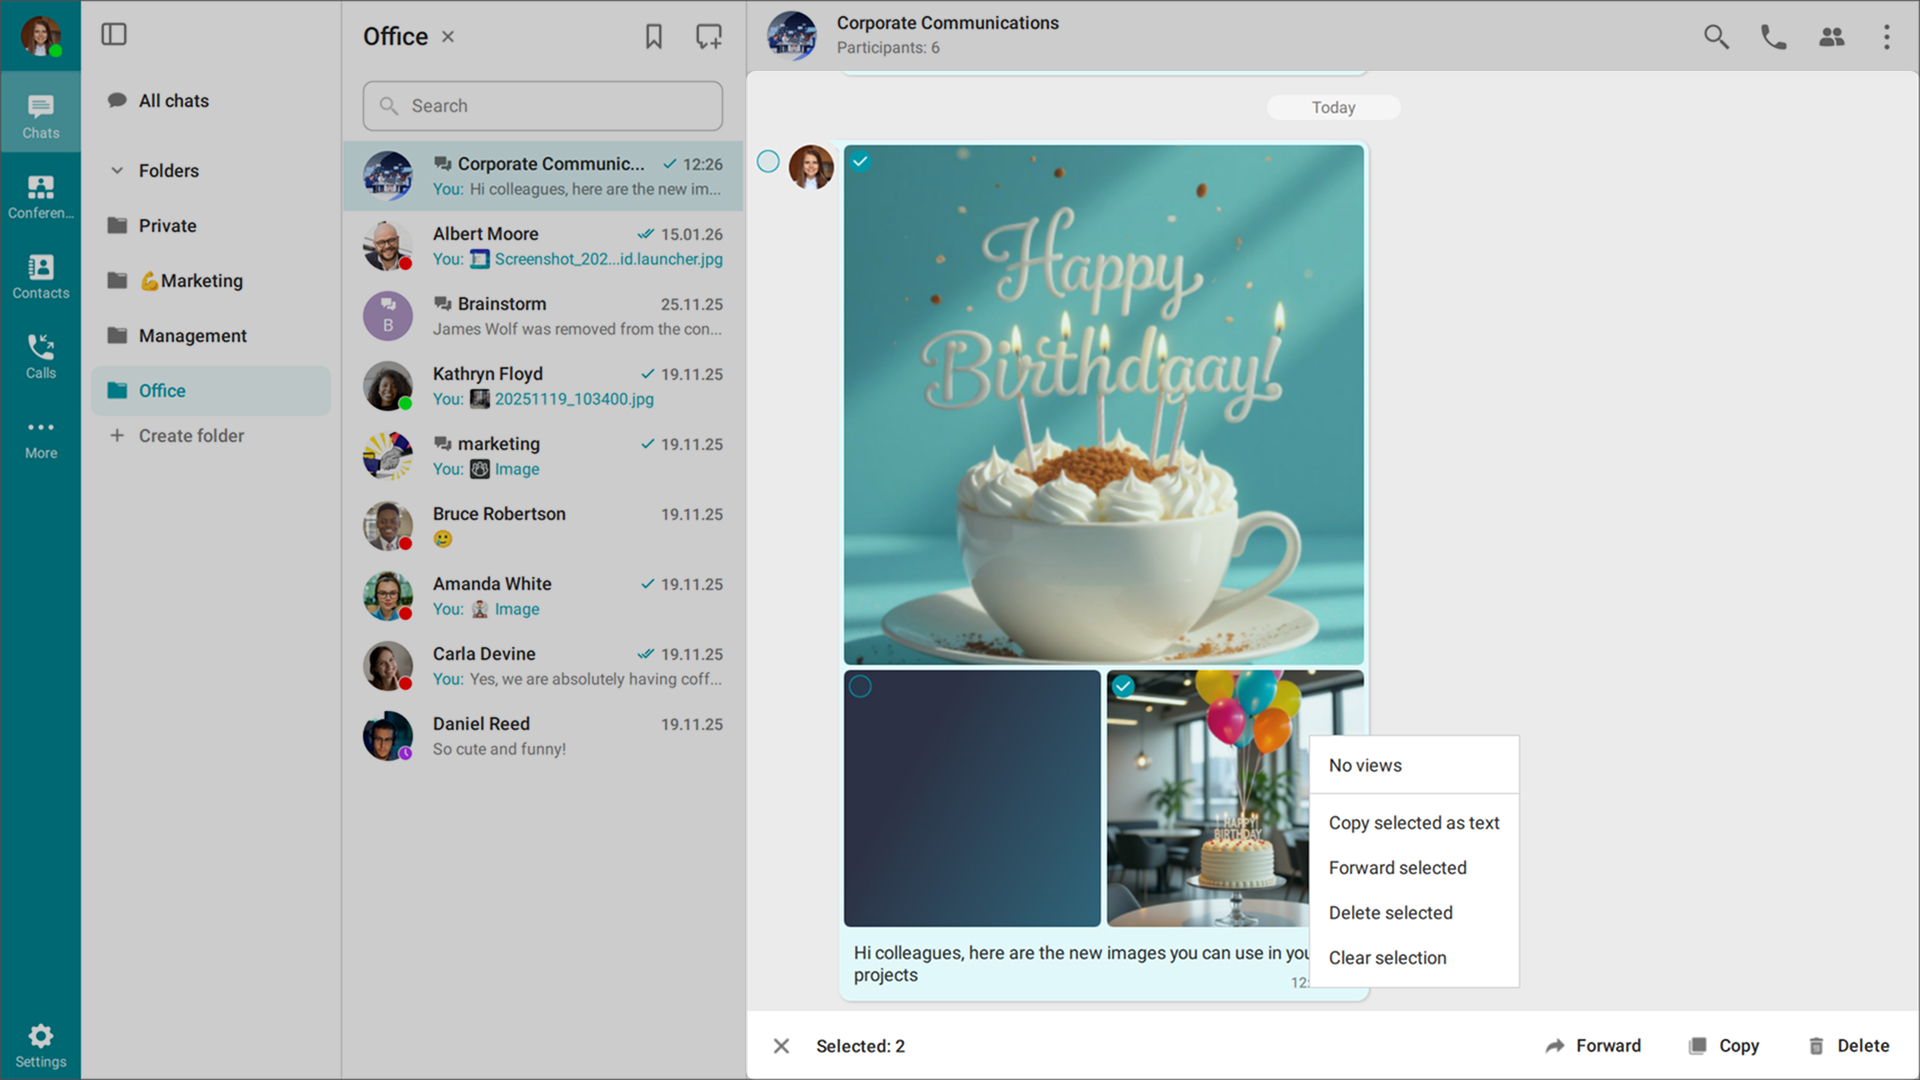The image size is (1920, 1080).
Task: Open the three-dot chat options menu
Action: tap(1886, 37)
